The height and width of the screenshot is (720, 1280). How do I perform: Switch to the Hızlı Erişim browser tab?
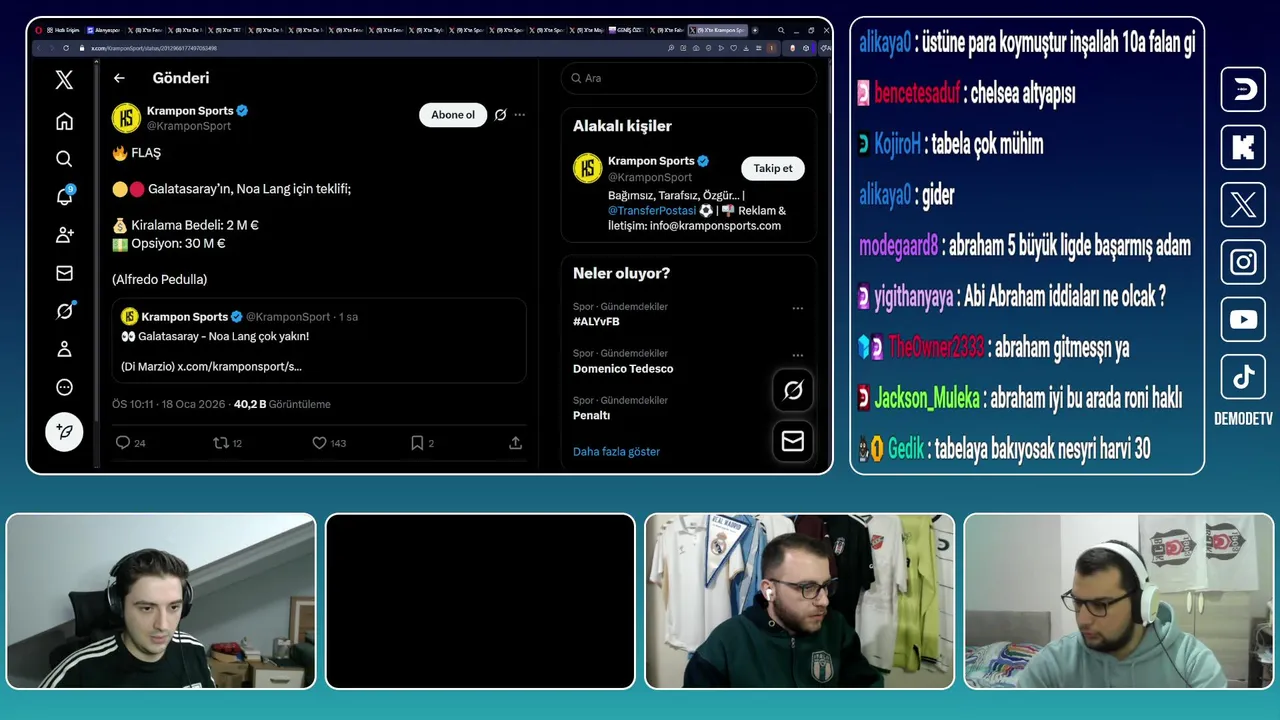(62, 30)
